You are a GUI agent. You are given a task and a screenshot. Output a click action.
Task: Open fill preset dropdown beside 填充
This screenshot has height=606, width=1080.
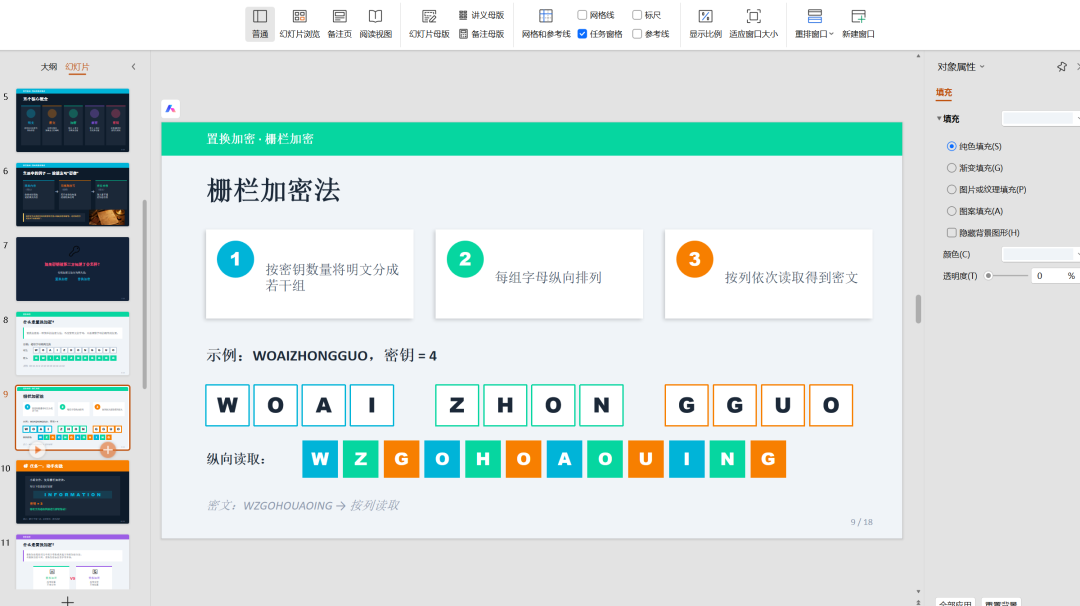1041,118
